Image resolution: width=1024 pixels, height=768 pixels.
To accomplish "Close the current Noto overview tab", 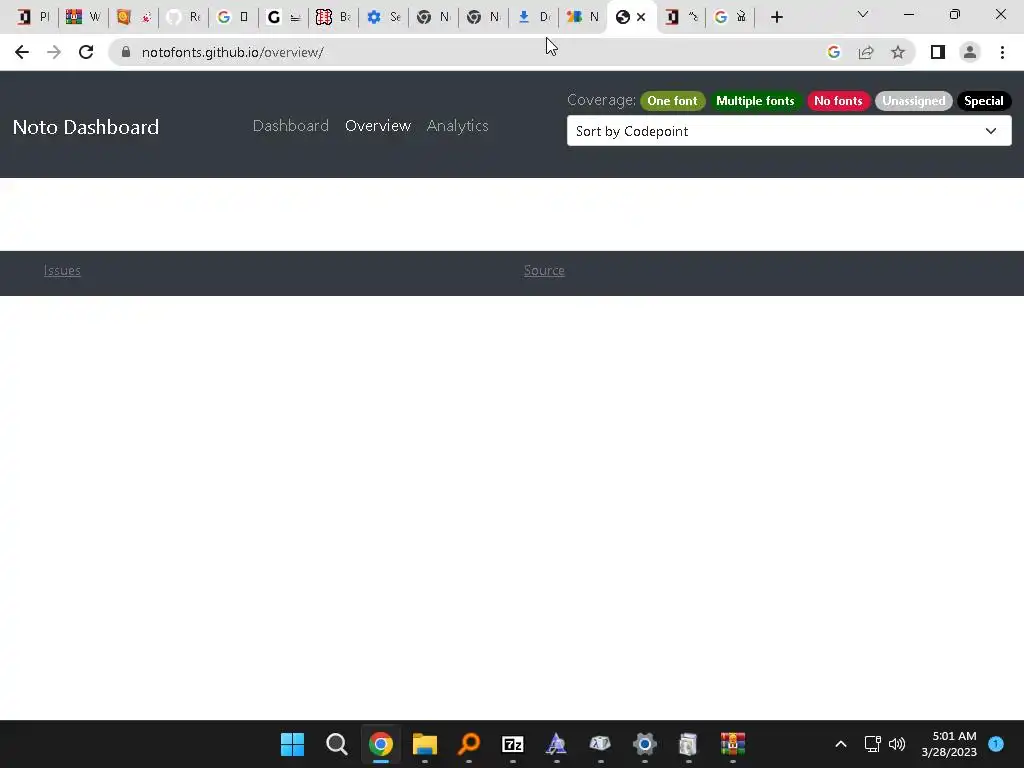I will click(x=641, y=17).
